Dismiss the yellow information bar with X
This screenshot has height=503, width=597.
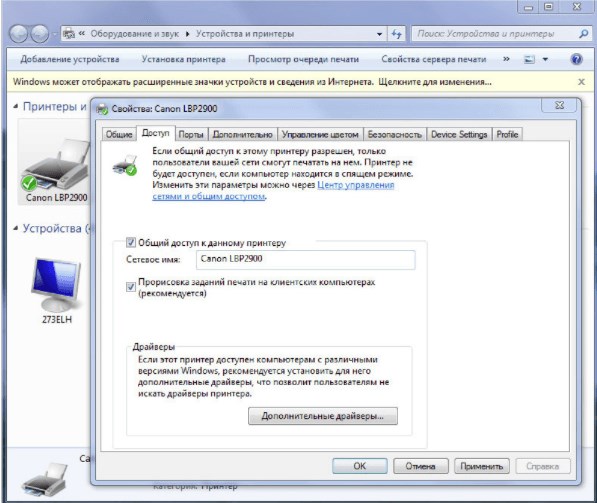pyautogui.click(x=581, y=82)
